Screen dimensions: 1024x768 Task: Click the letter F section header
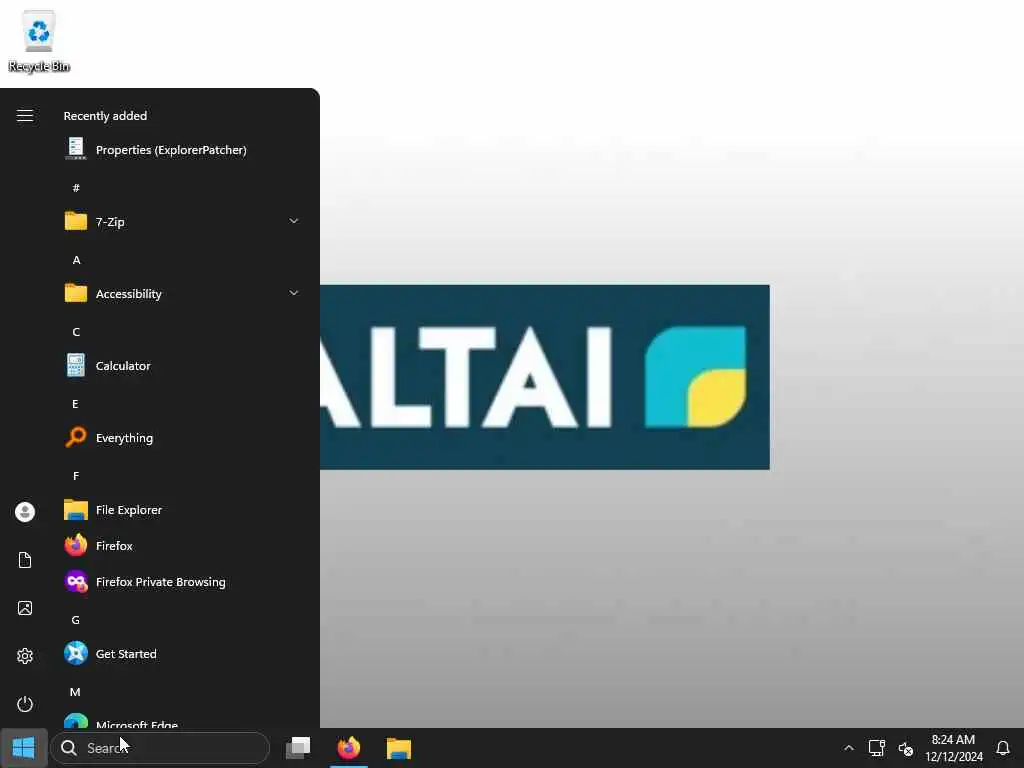[x=76, y=476]
